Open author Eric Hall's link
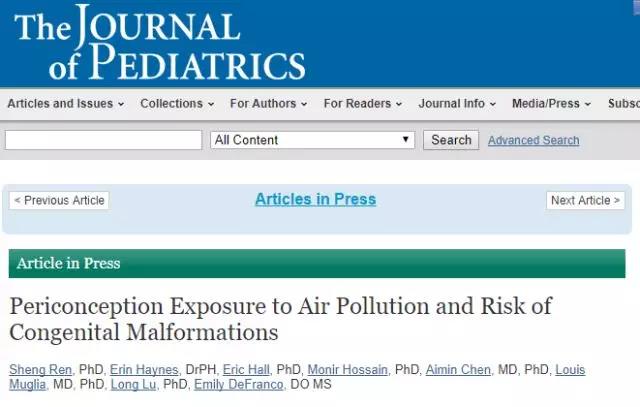640x407 pixels. tap(246, 369)
